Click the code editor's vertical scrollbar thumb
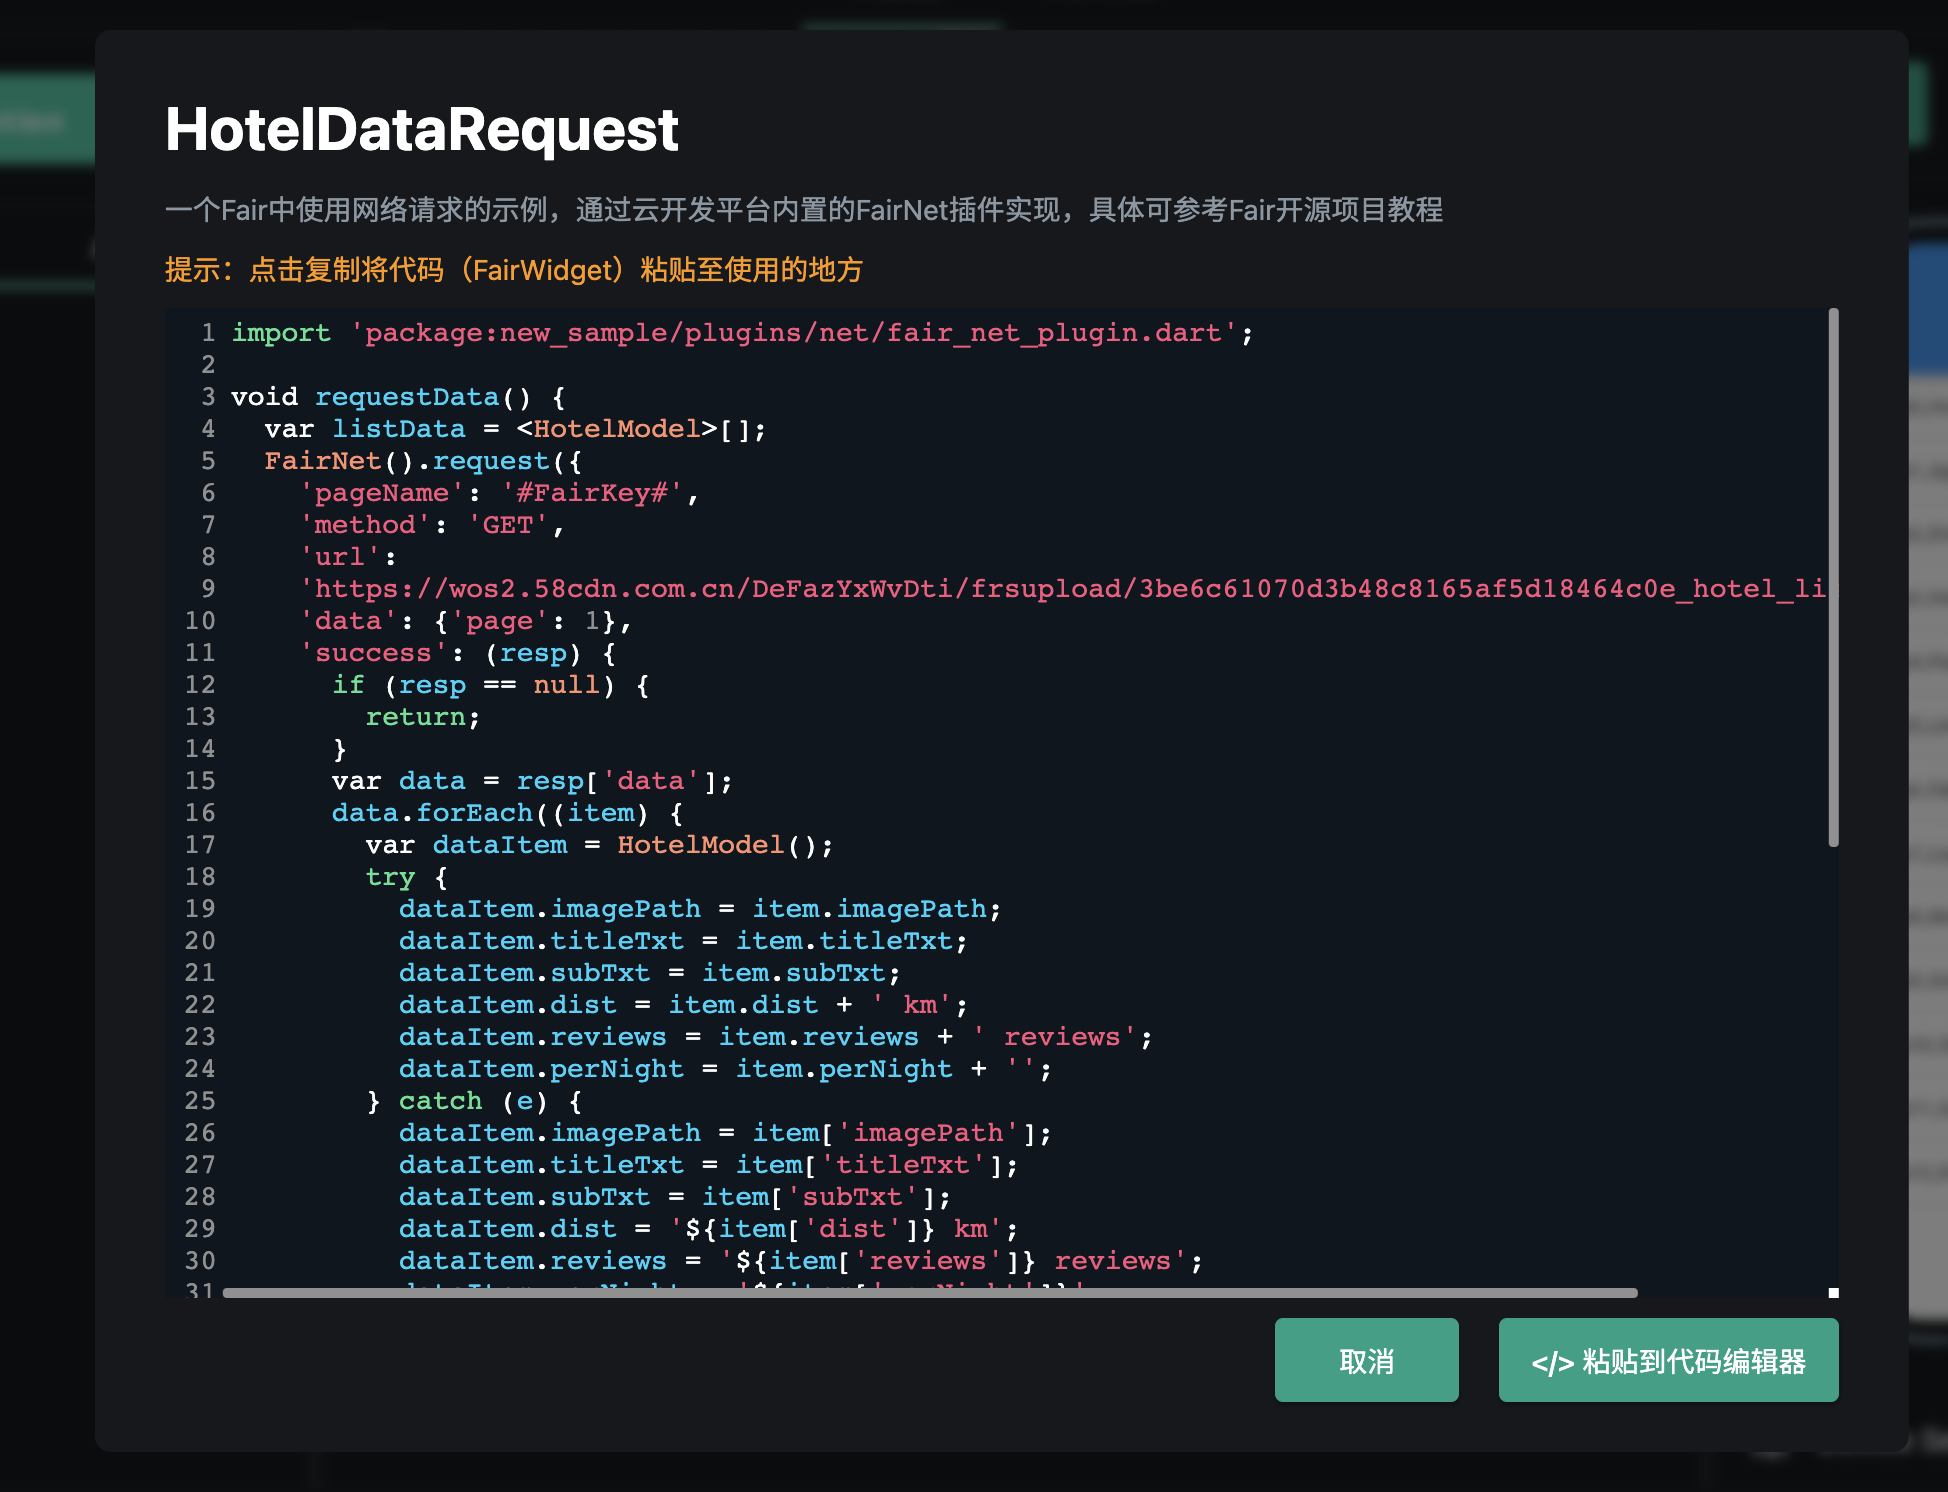Screen dimensions: 1948x1492 1833,576
